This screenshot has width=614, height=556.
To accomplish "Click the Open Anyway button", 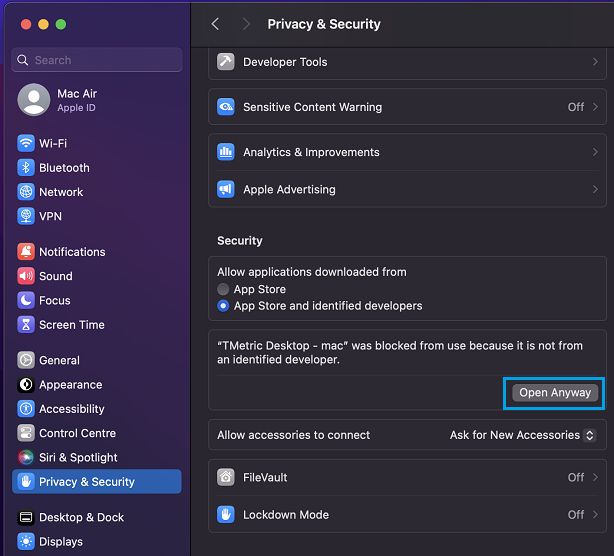I will coord(555,393).
